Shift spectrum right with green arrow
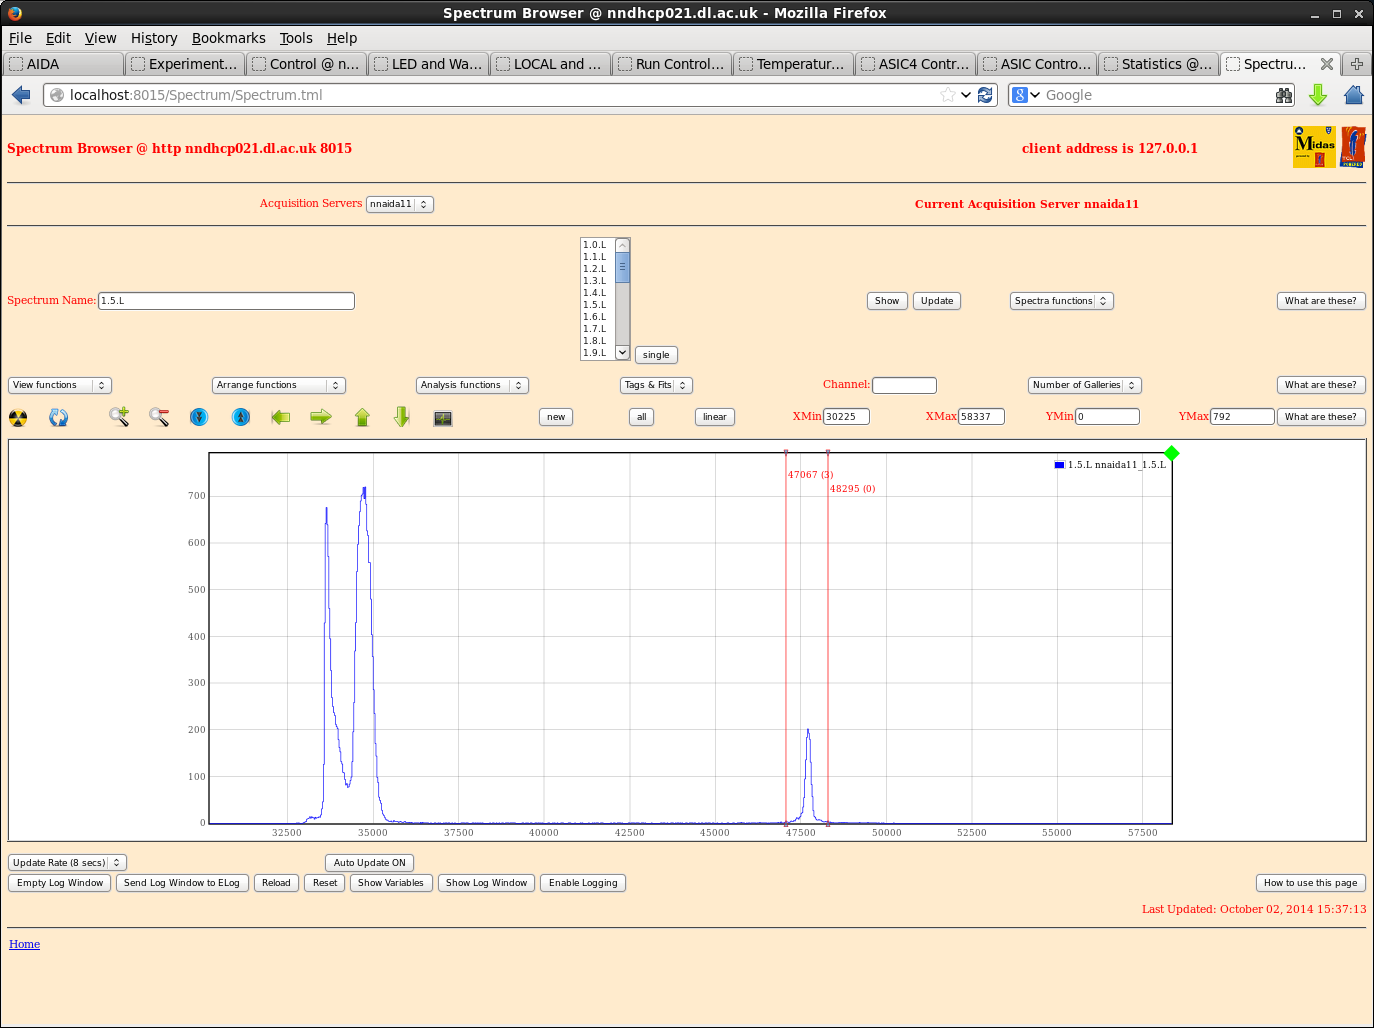 (x=321, y=417)
